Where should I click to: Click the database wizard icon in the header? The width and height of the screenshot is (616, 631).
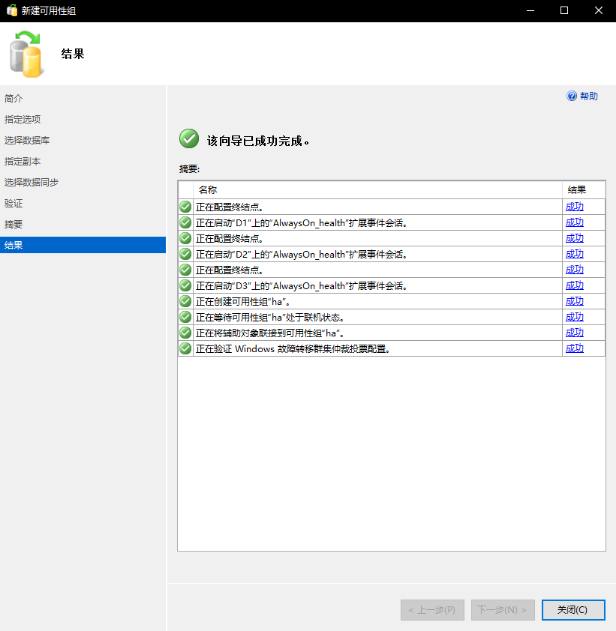(x=27, y=53)
